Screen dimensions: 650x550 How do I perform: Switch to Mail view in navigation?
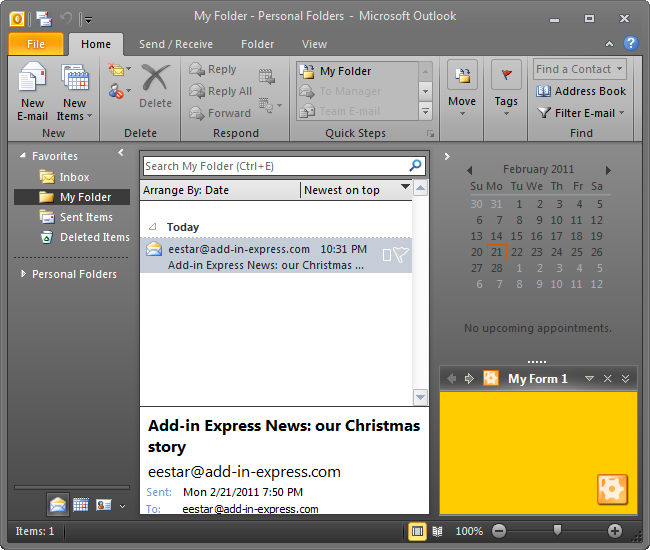point(58,504)
